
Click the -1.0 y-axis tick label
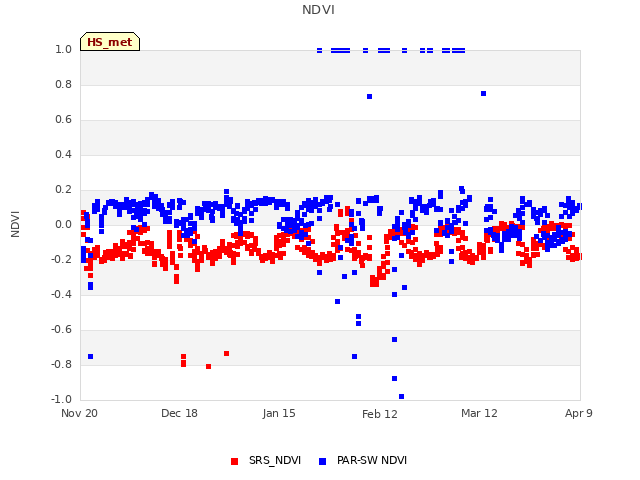point(61,399)
